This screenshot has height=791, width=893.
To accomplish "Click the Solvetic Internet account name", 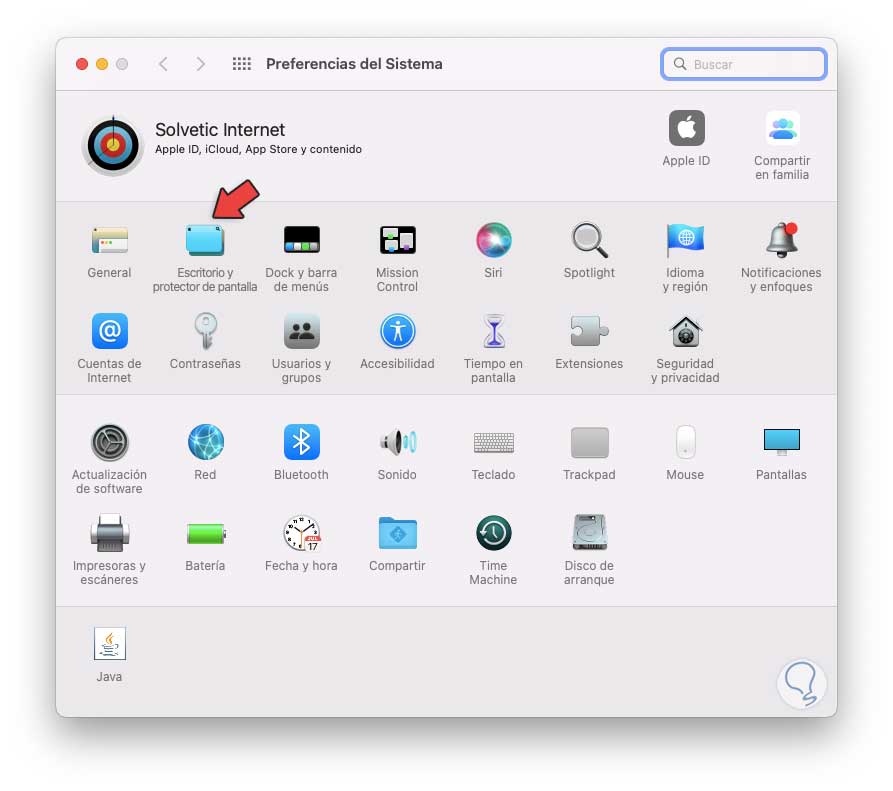I will coord(220,130).
